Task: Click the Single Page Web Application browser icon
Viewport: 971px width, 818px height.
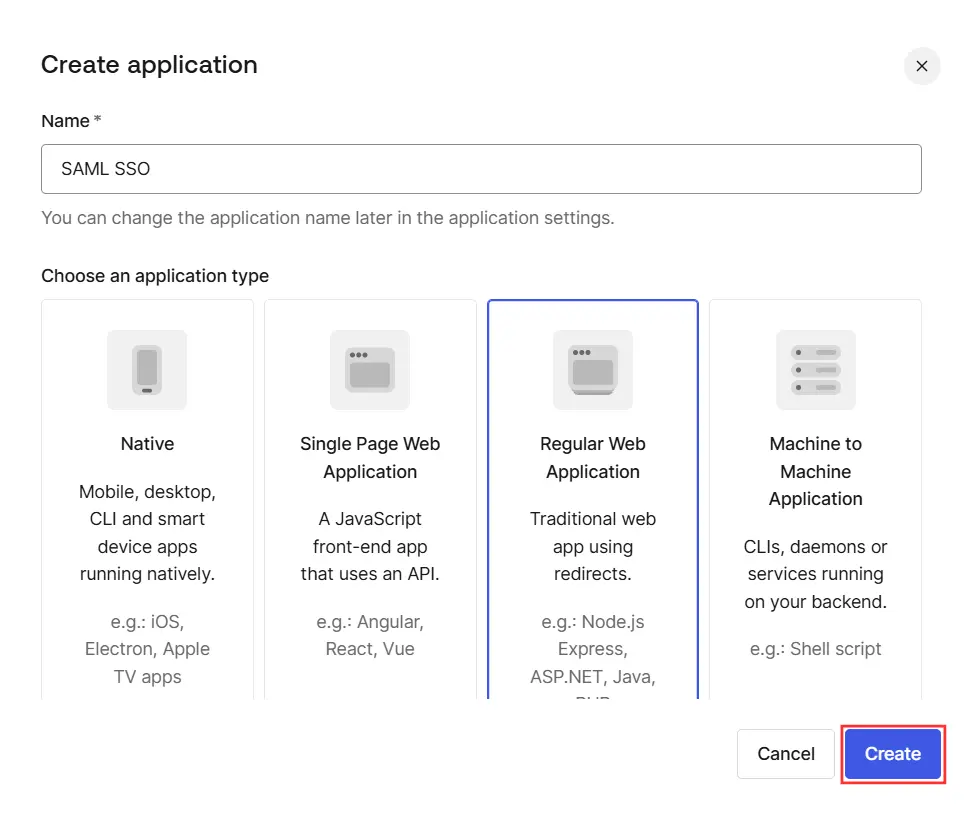Action: click(x=370, y=370)
